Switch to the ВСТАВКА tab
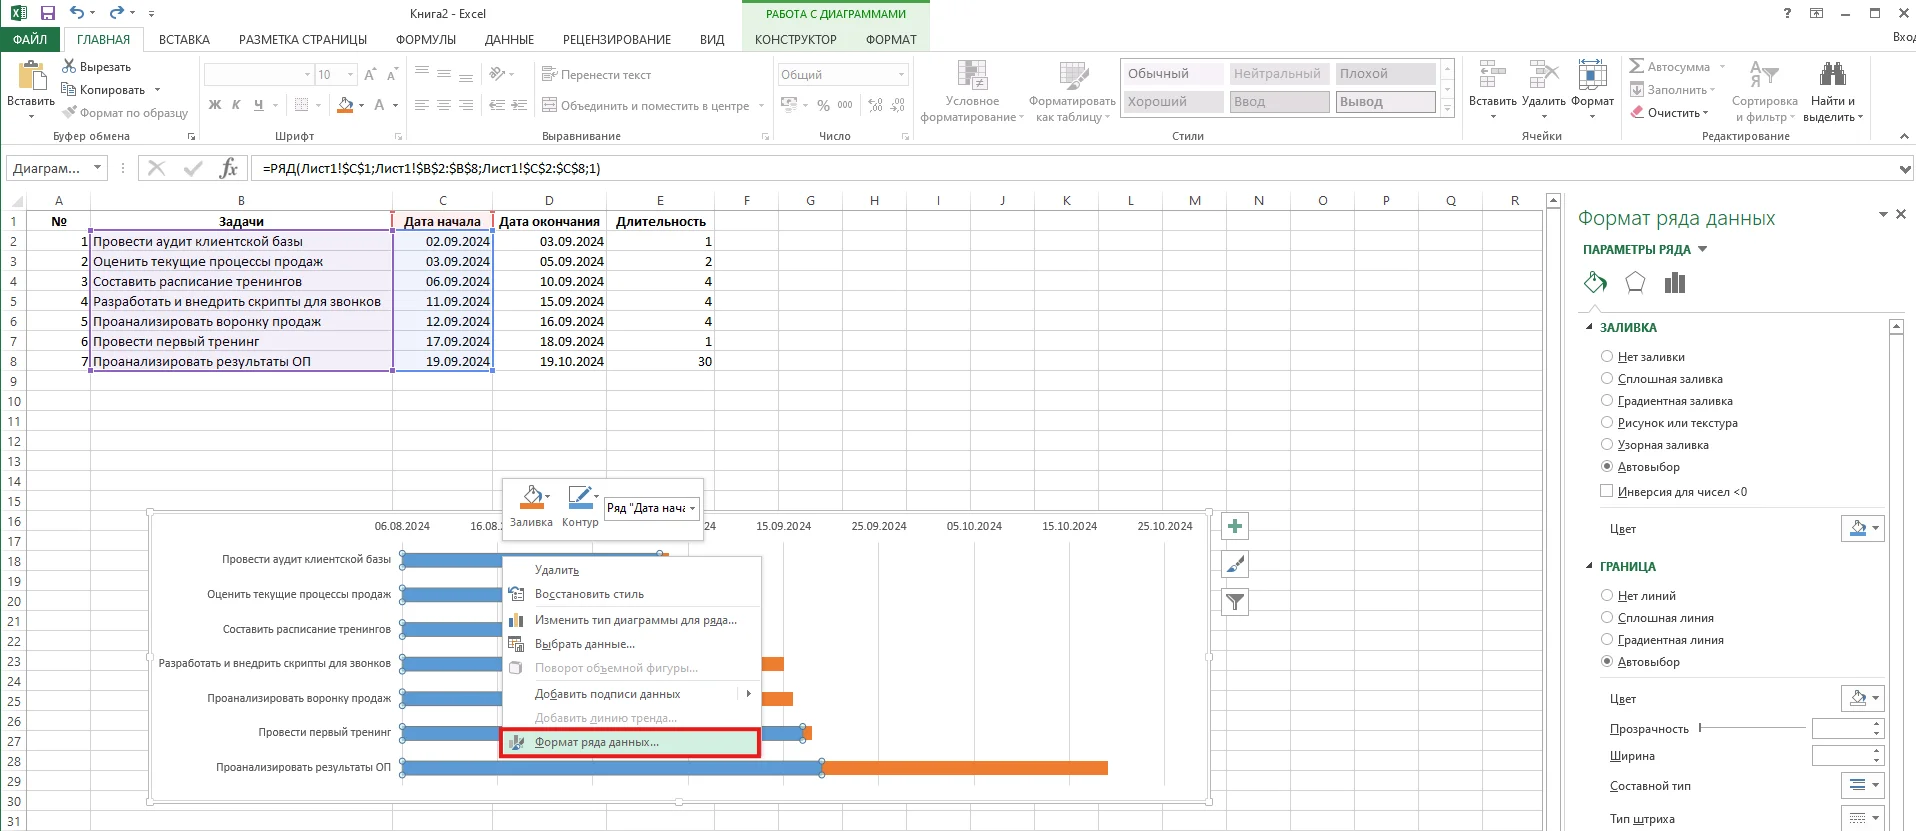The height and width of the screenshot is (831, 1916). coord(184,39)
